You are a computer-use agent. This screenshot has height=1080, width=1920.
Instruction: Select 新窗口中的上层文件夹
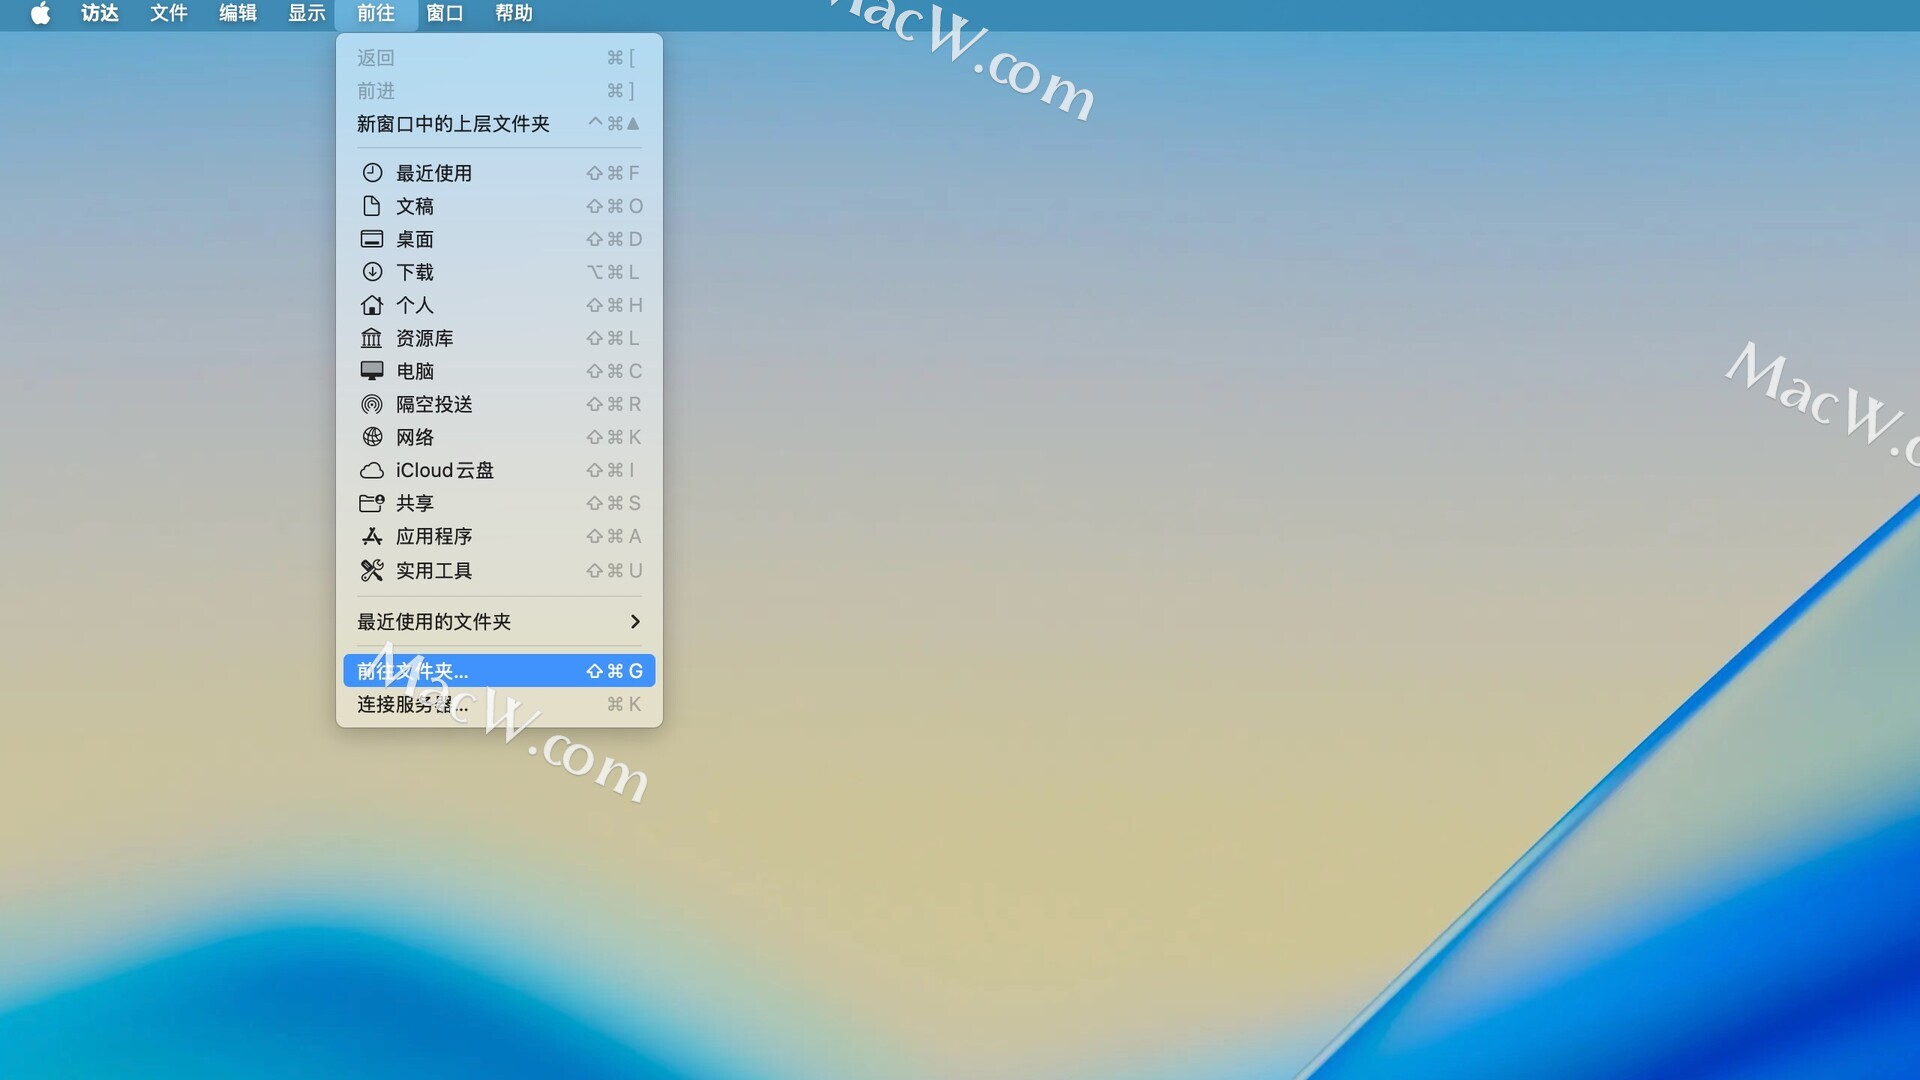pyautogui.click(x=499, y=124)
